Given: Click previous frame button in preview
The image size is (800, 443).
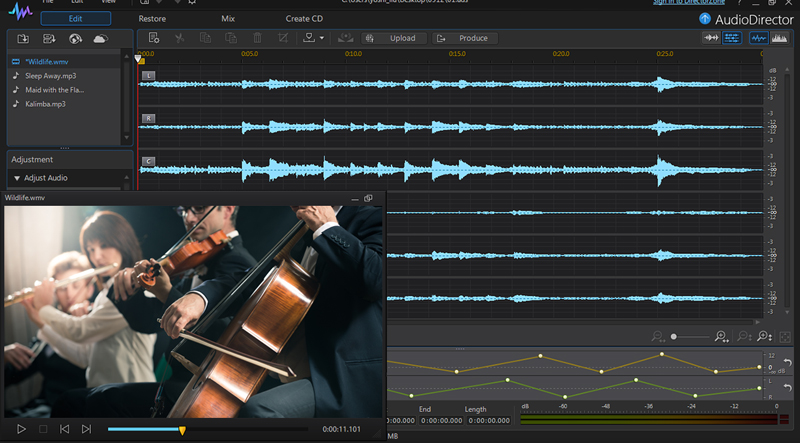Looking at the screenshot, I should (x=64, y=429).
